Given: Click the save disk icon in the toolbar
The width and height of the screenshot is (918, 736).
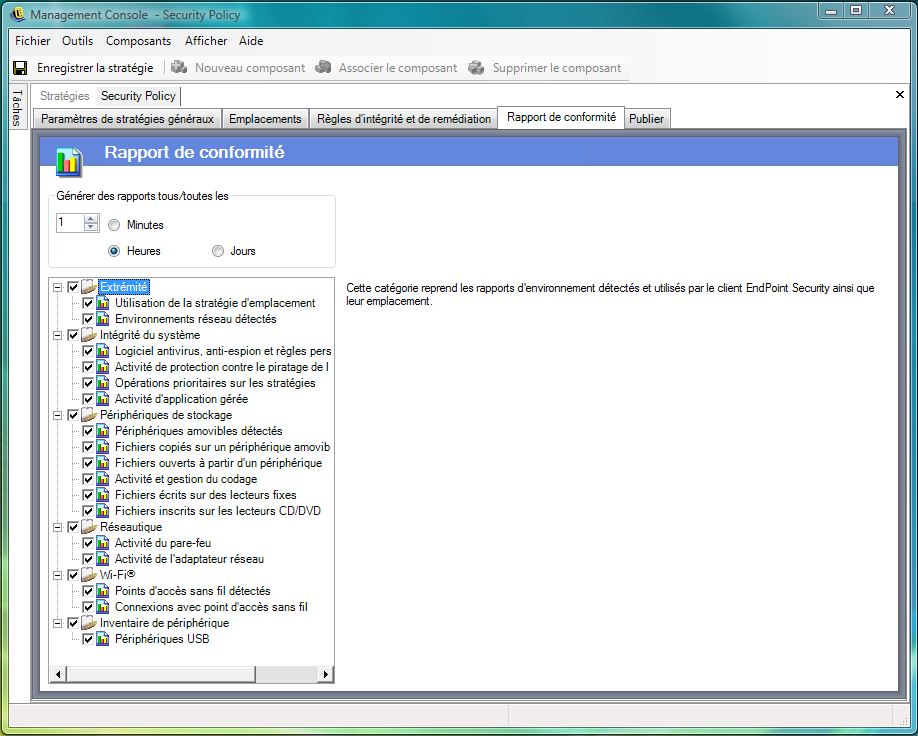Looking at the screenshot, I should tap(20, 68).
